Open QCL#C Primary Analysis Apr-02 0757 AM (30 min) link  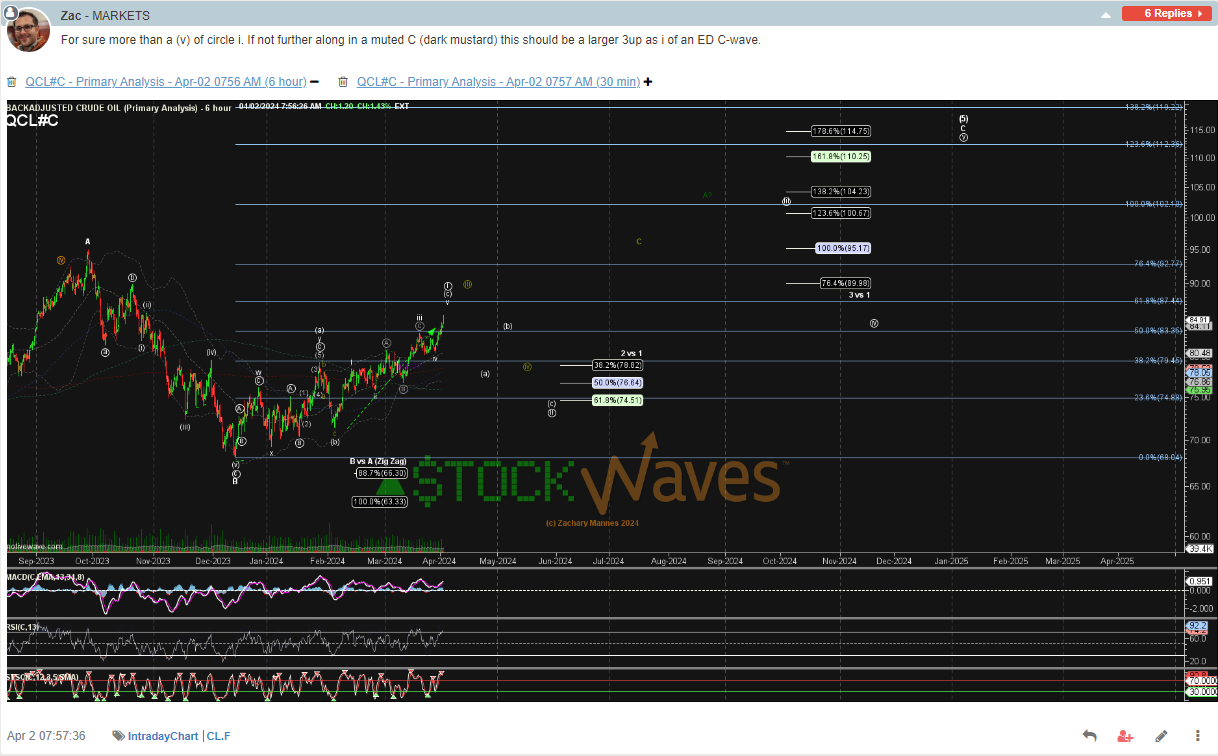498,82
